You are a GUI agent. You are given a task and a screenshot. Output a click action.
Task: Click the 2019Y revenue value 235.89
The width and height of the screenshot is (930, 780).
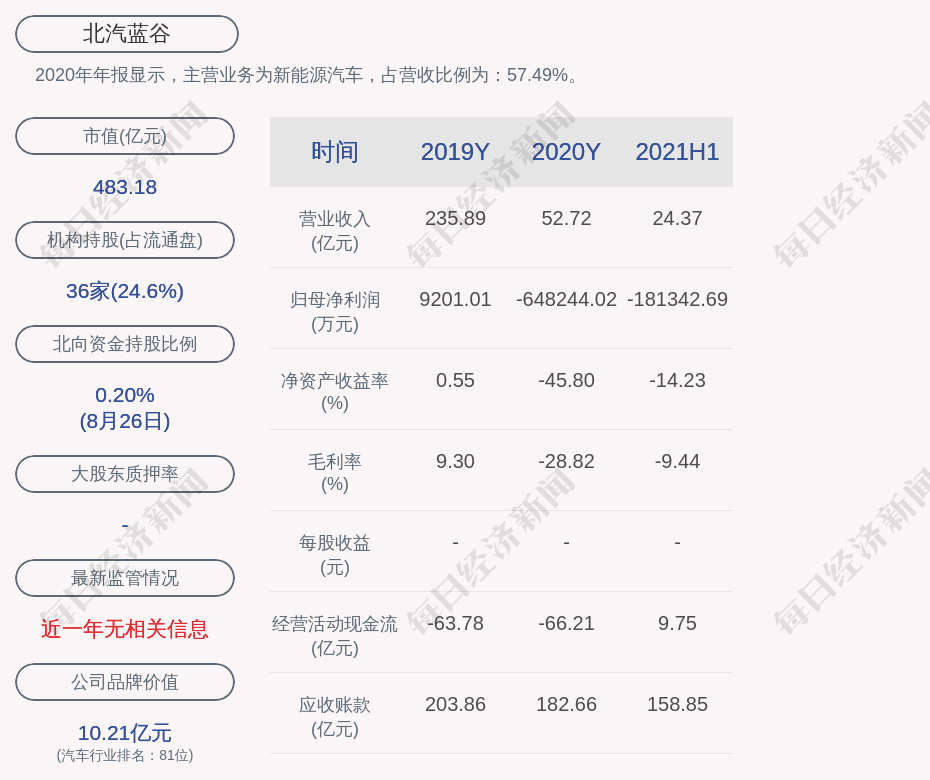point(455,218)
